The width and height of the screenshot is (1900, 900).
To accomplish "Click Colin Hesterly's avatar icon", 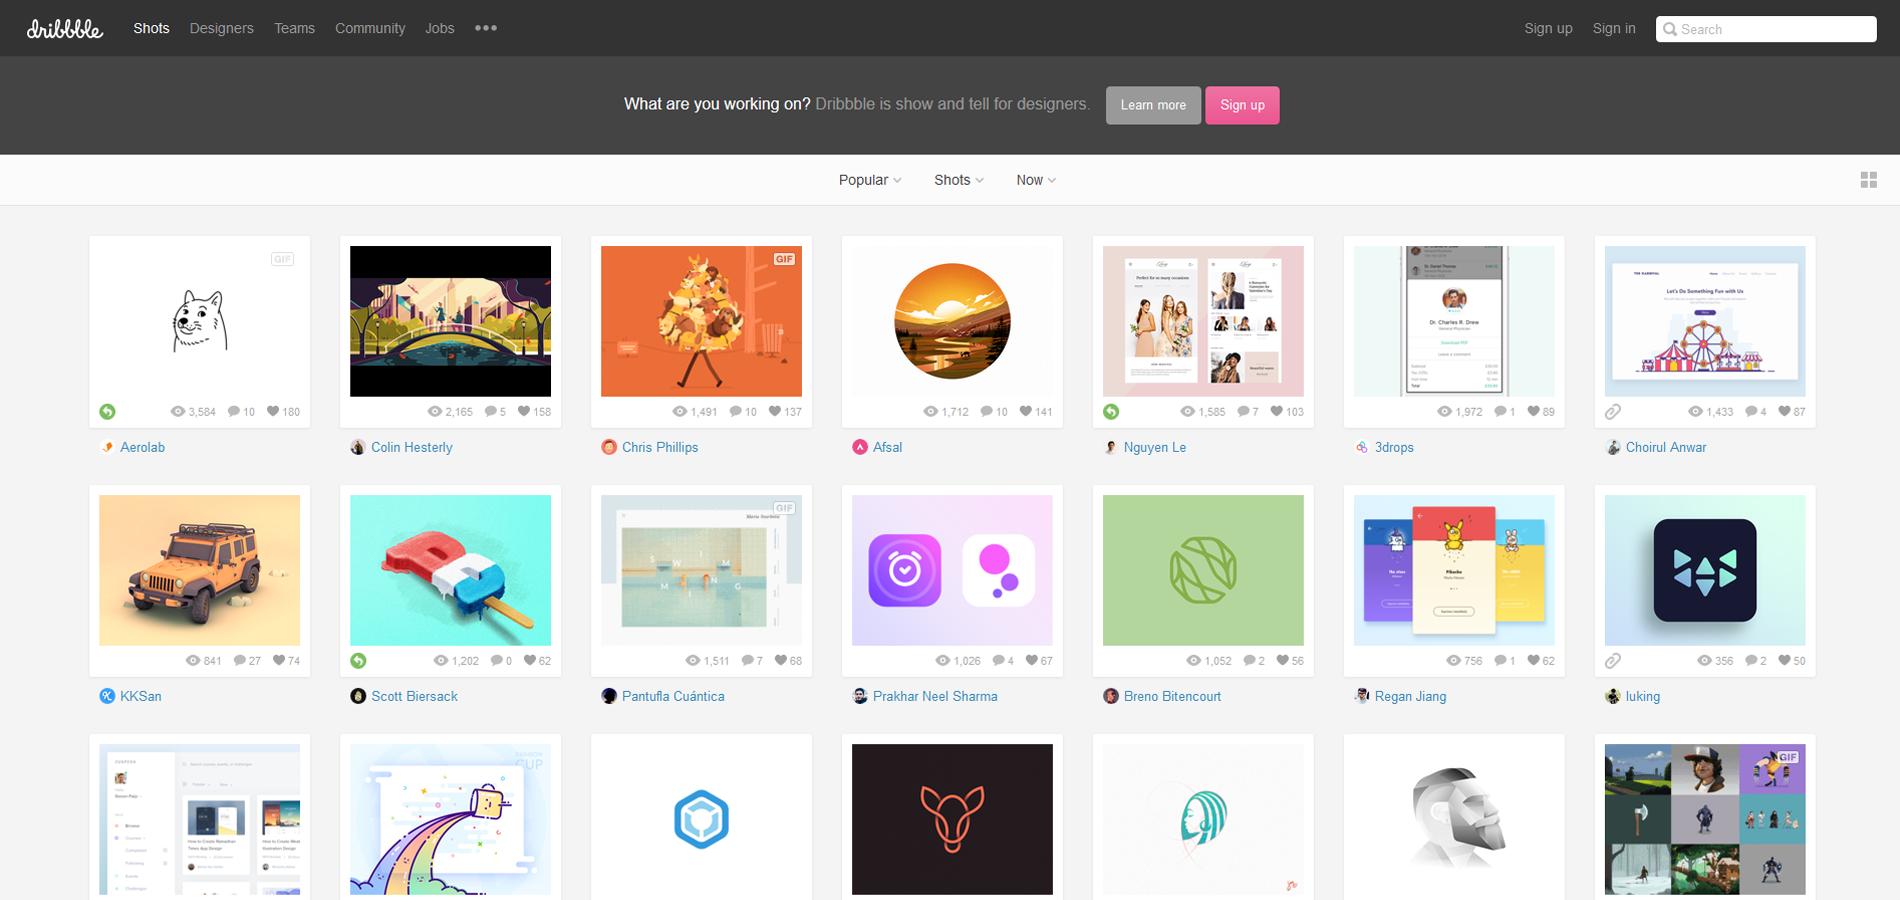I will click(358, 447).
